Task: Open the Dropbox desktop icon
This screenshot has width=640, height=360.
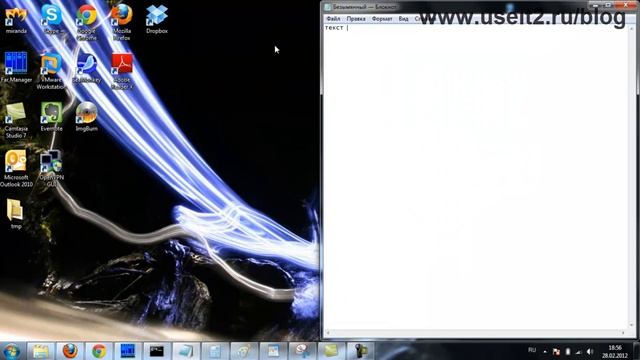Action: click(157, 20)
